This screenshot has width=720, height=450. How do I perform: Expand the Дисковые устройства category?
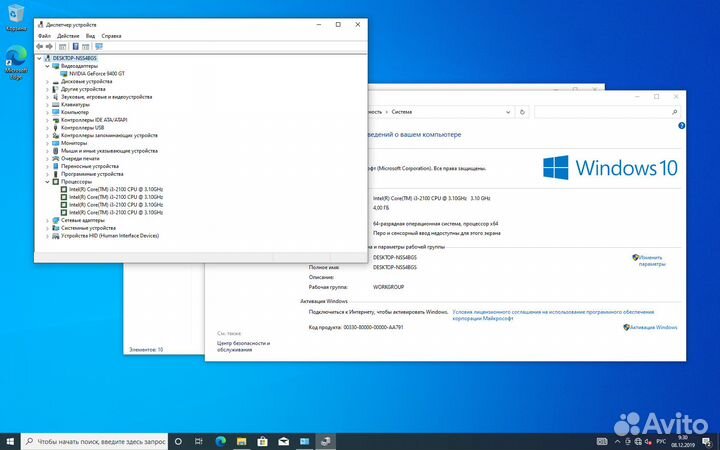tap(47, 82)
